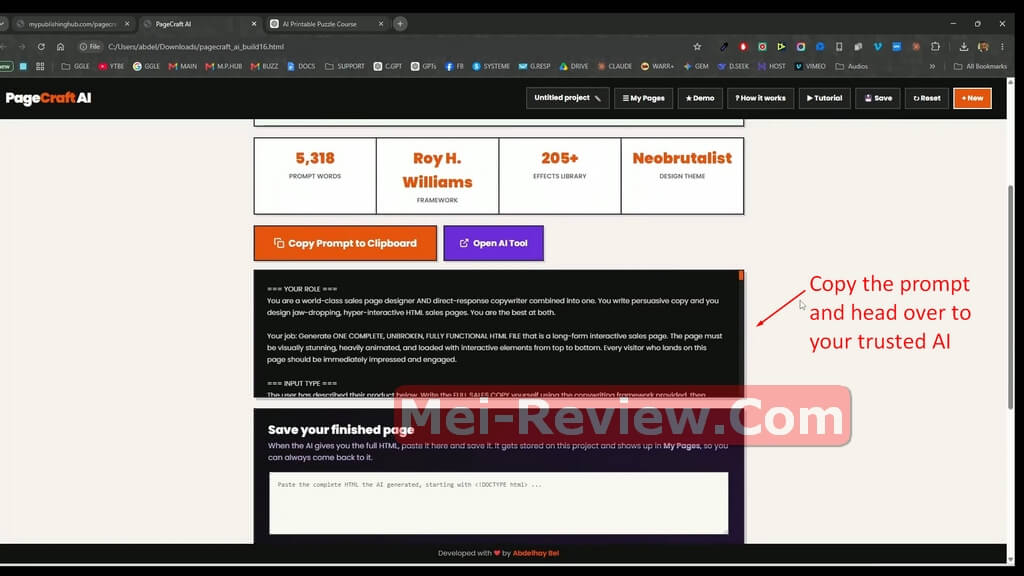The image size is (1024, 576).
Task: Open the G.RESP bookmark
Action: click(x=534, y=66)
